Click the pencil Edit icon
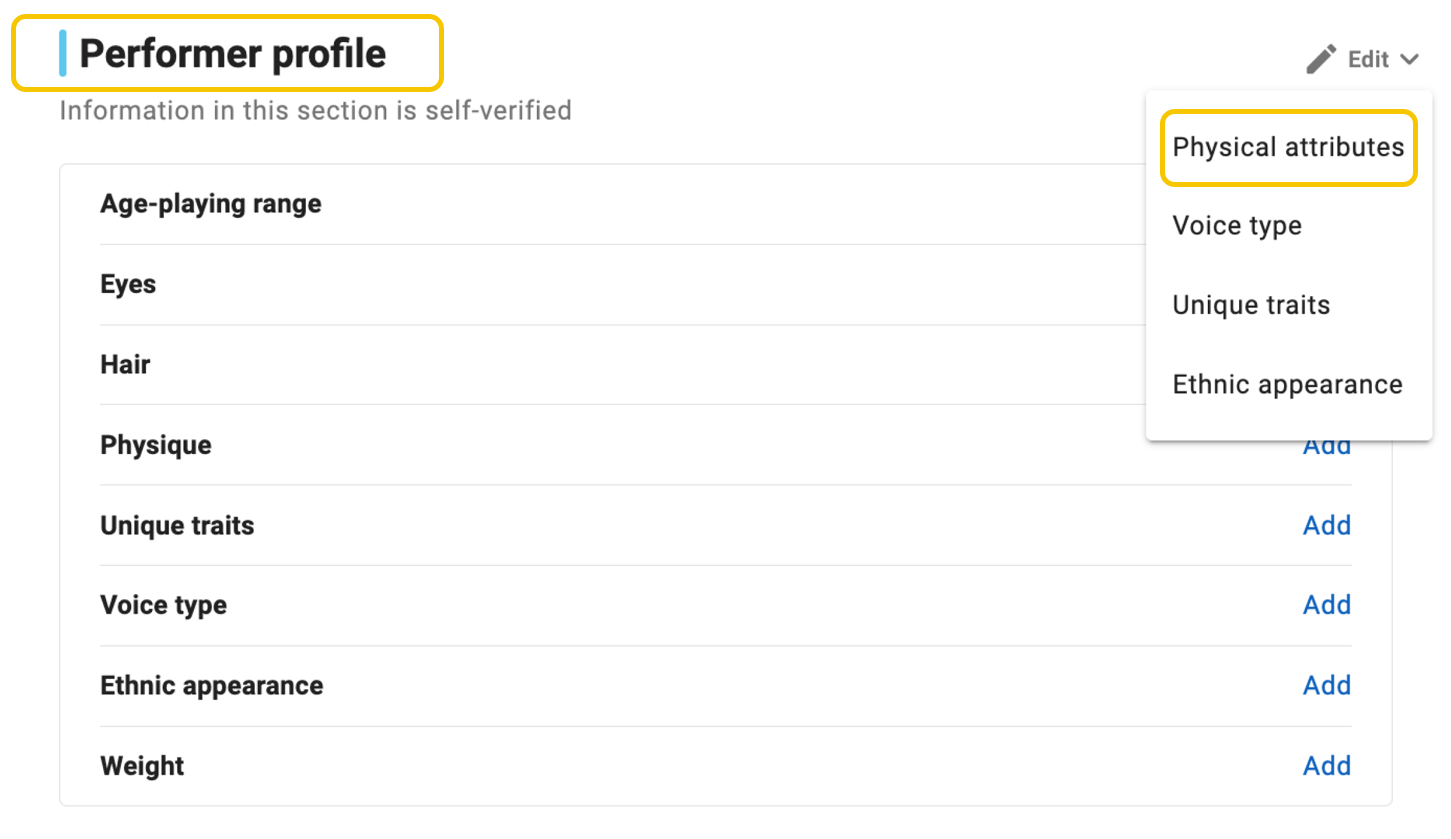This screenshot has height=839, width=1451. tap(1321, 59)
